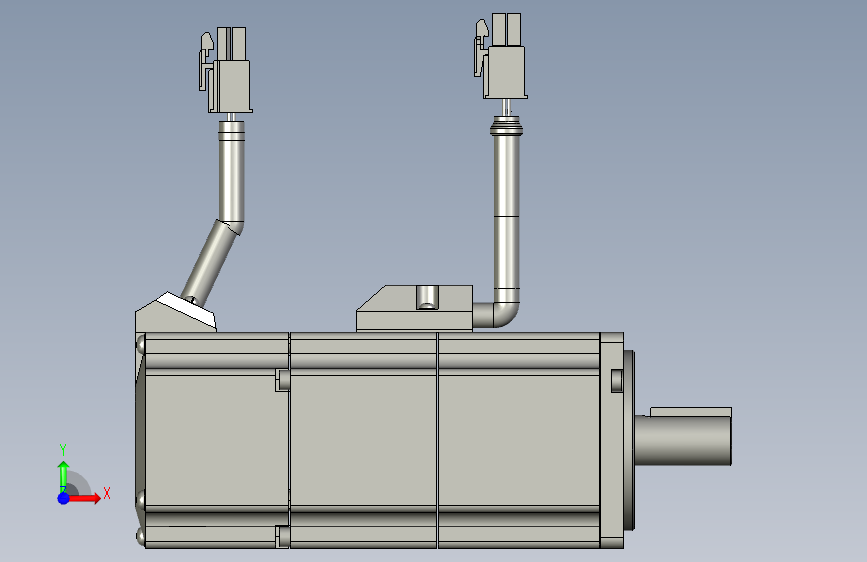Select the terminal box on top of motor
867x562 pixels.
click(x=415, y=309)
